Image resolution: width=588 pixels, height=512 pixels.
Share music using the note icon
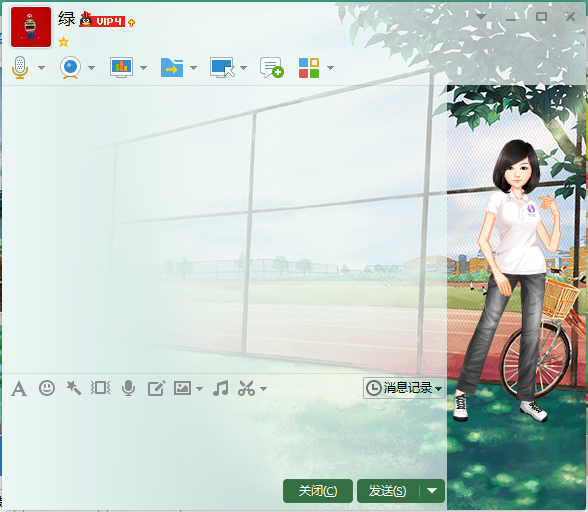coord(220,388)
